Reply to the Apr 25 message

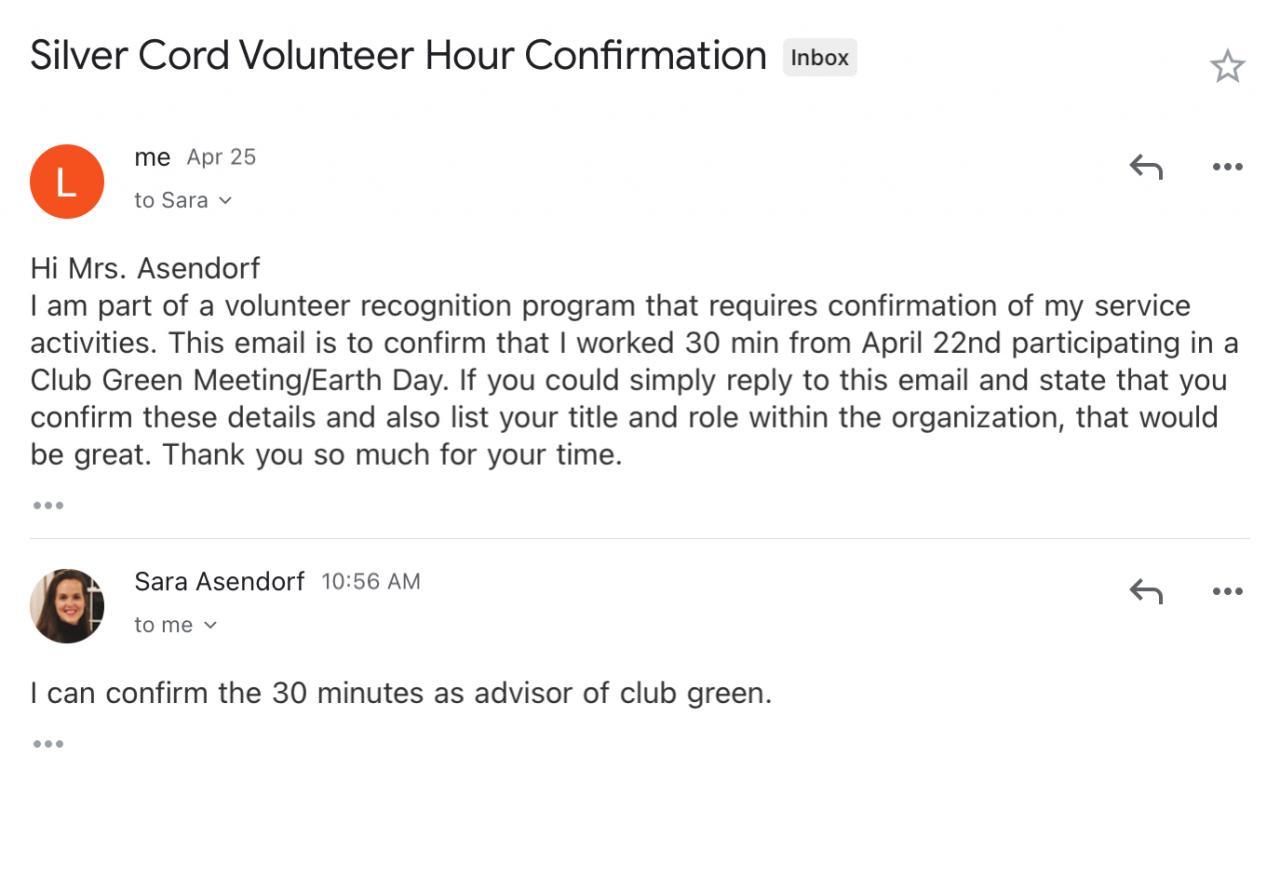(x=1146, y=167)
